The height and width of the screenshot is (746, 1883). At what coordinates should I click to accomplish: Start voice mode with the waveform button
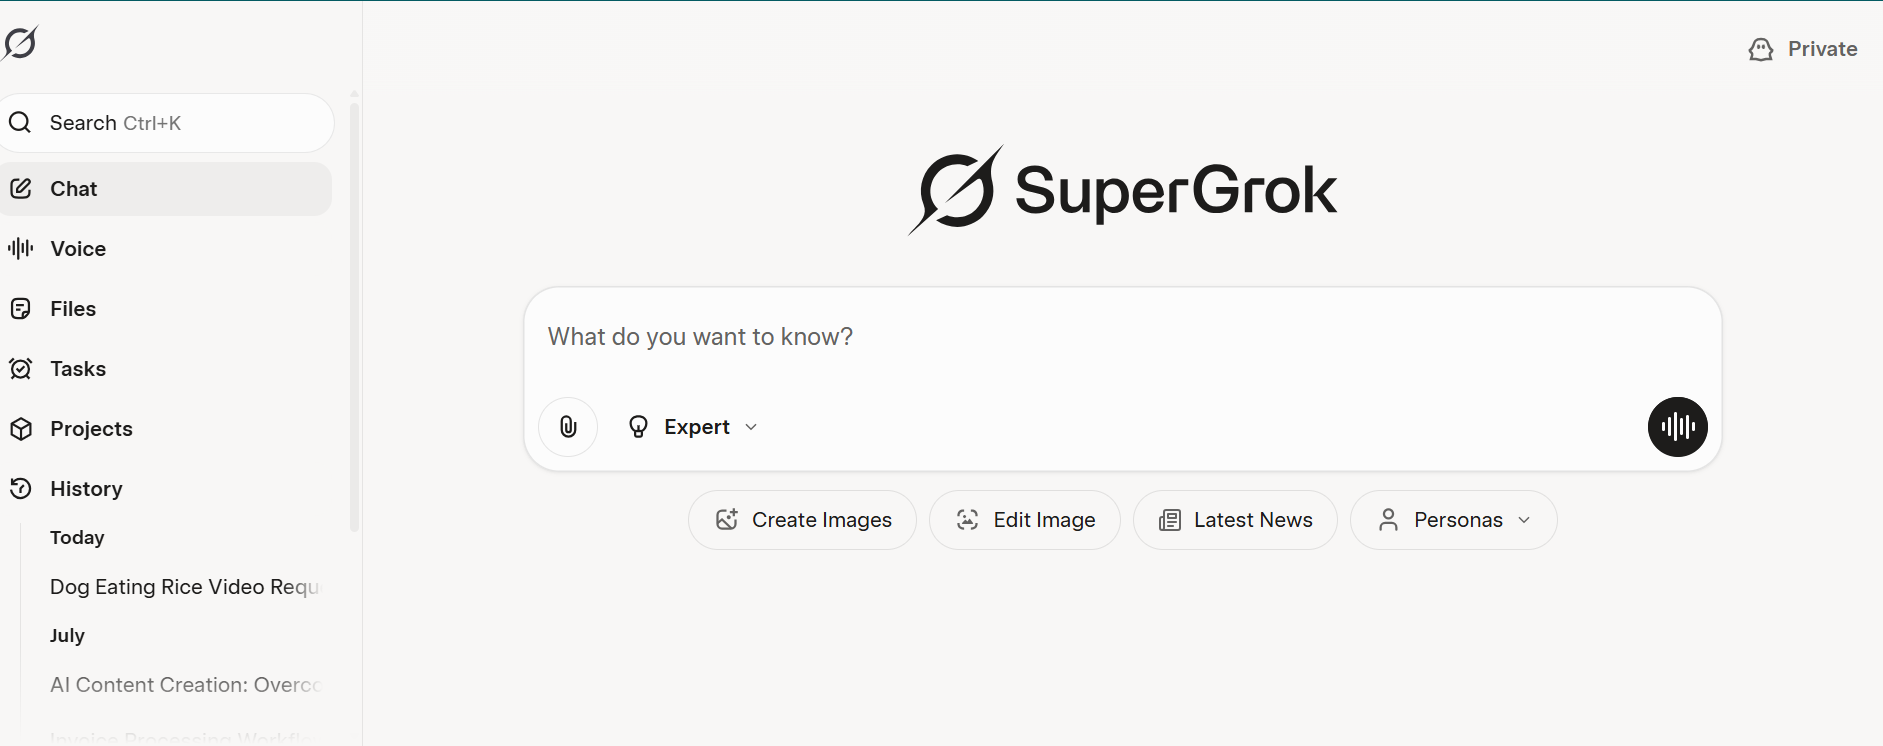pos(1677,427)
